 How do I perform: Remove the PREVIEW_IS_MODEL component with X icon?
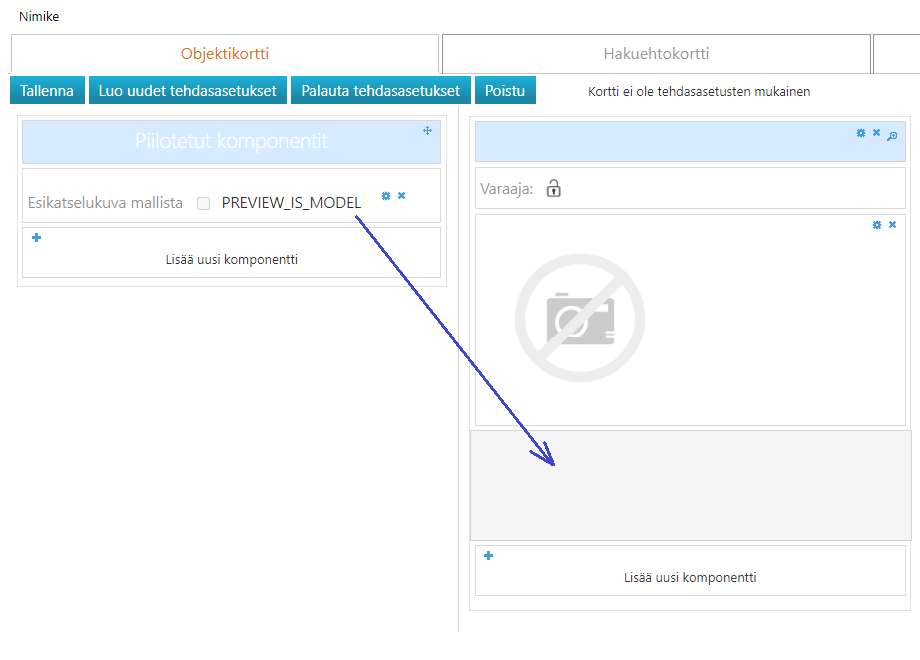[401, 196]
